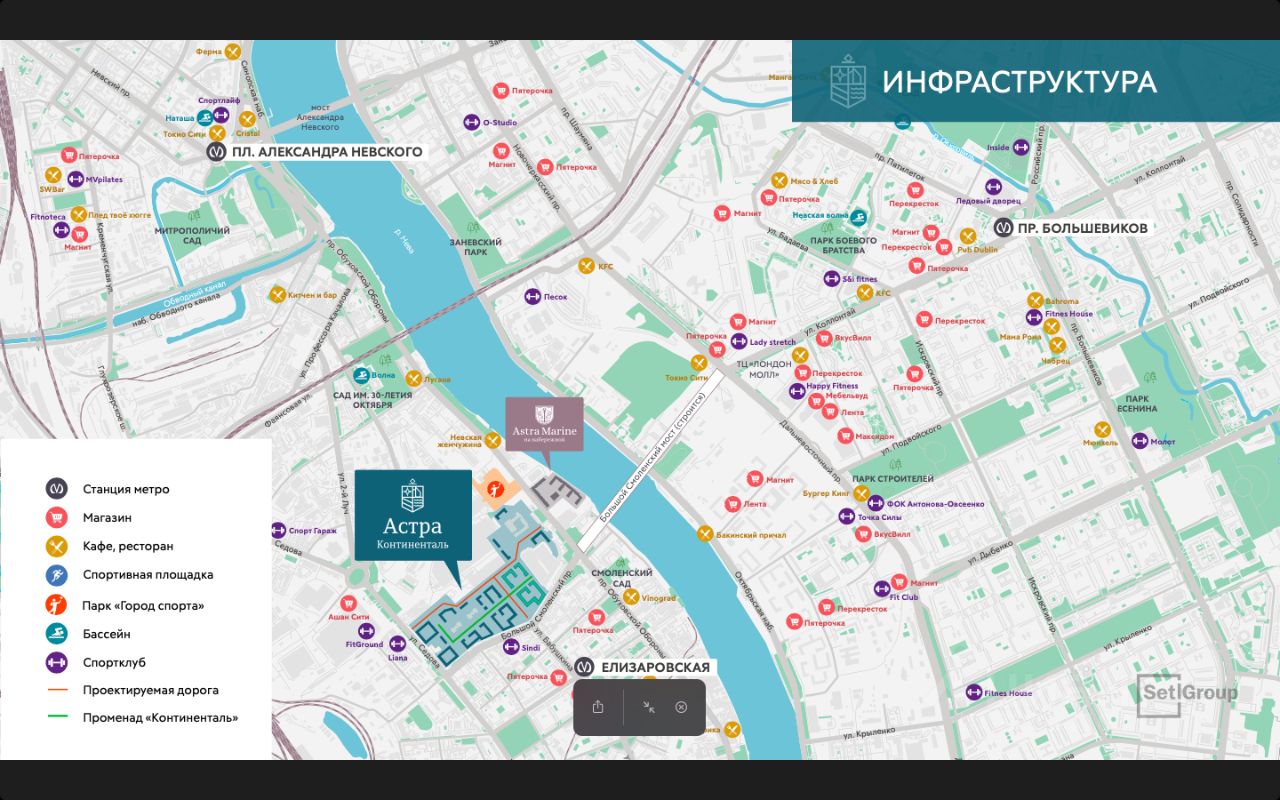Click the share icon in bottom toolbar
This screenshot has height=800, width=1280.
click(x=598, y=707)
